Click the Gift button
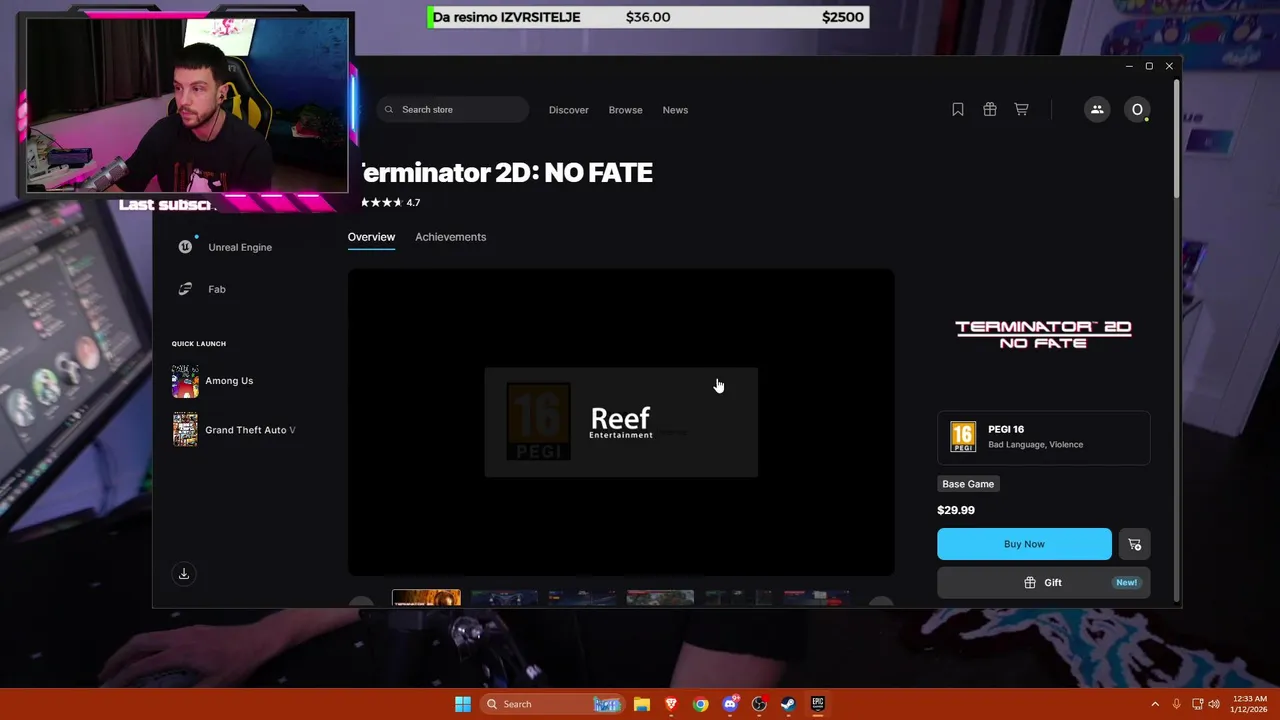 click(1043, 583)
